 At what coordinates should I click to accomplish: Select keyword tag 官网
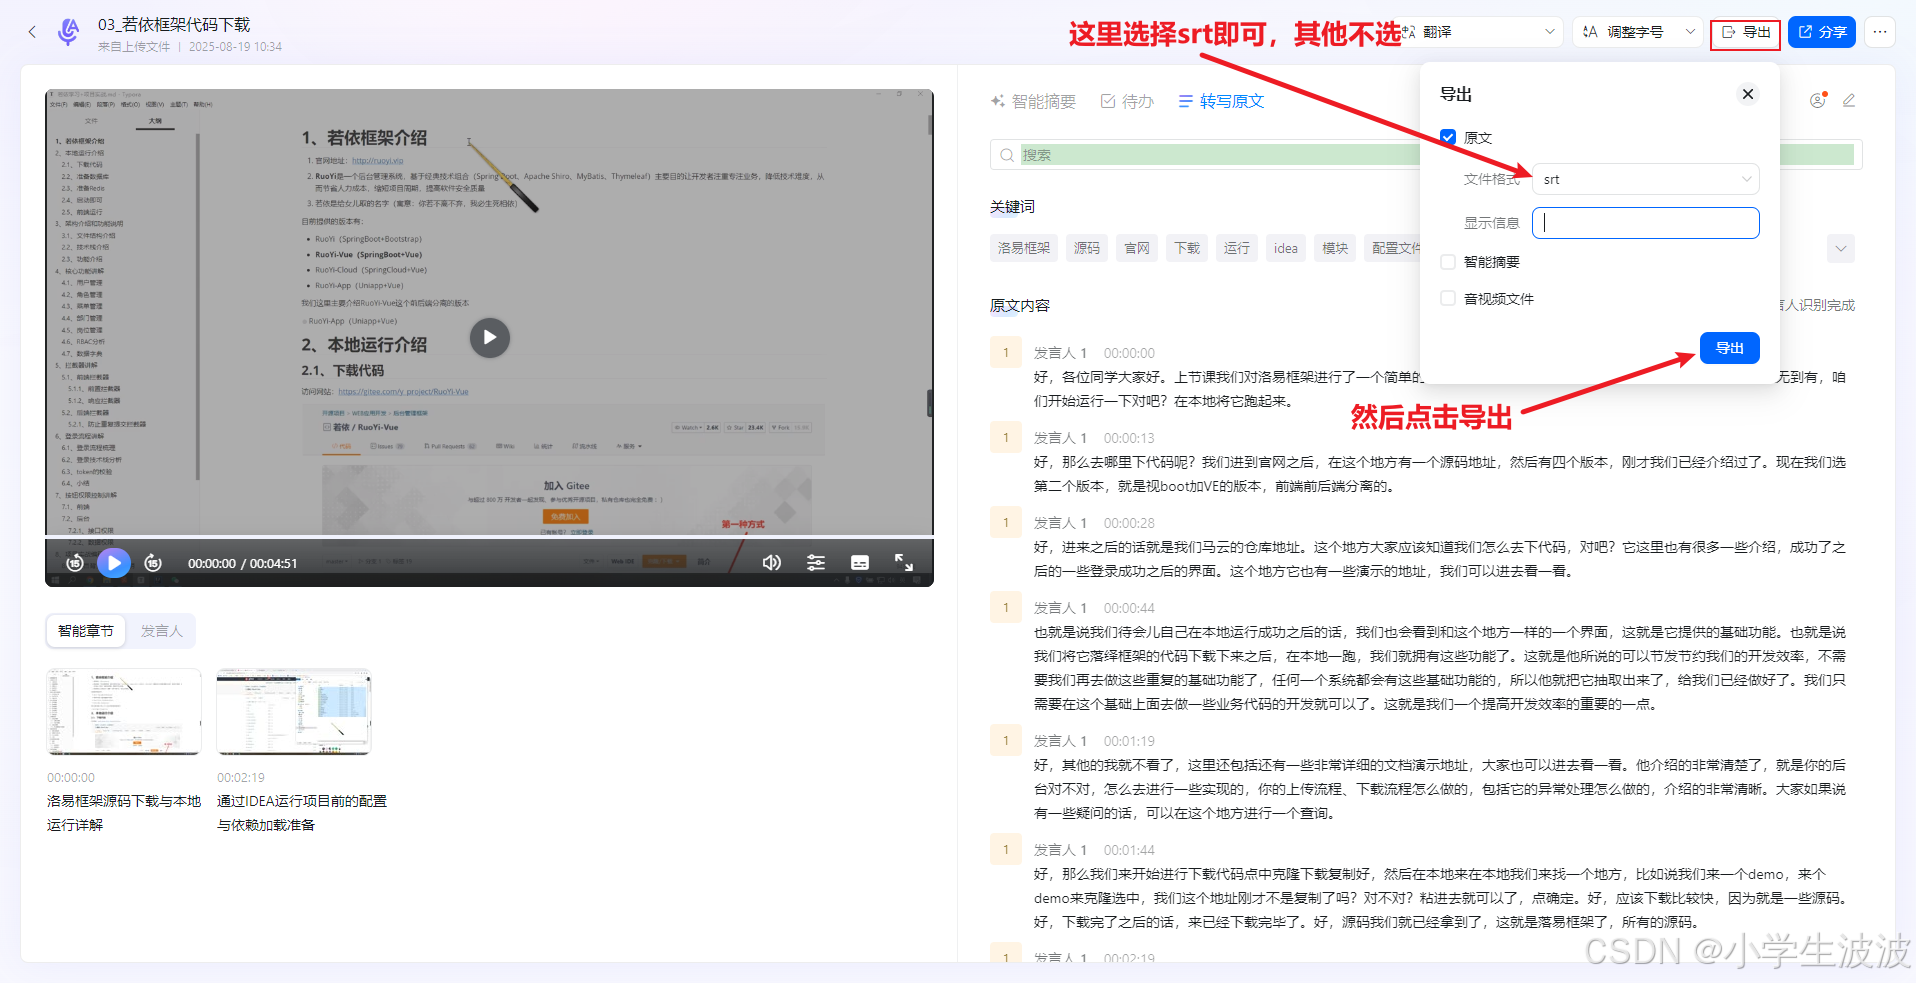click(1137, 248)
